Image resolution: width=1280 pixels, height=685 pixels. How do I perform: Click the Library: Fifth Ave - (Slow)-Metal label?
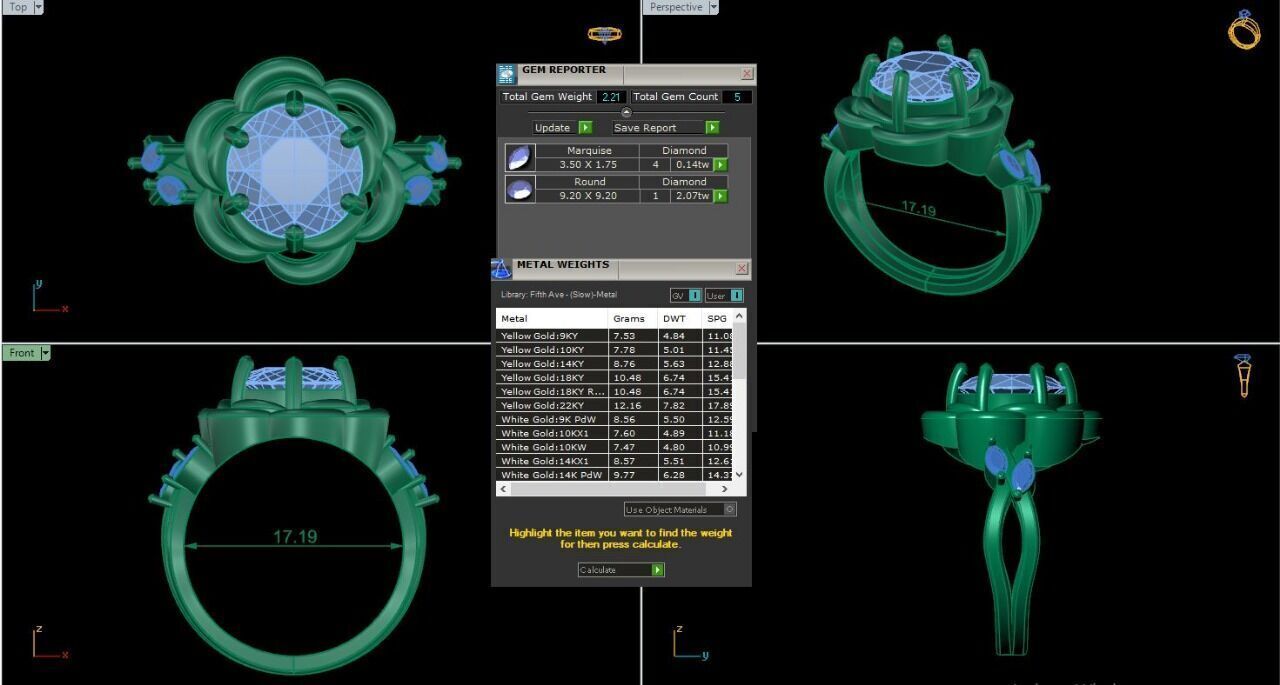[x=559, y=295]
